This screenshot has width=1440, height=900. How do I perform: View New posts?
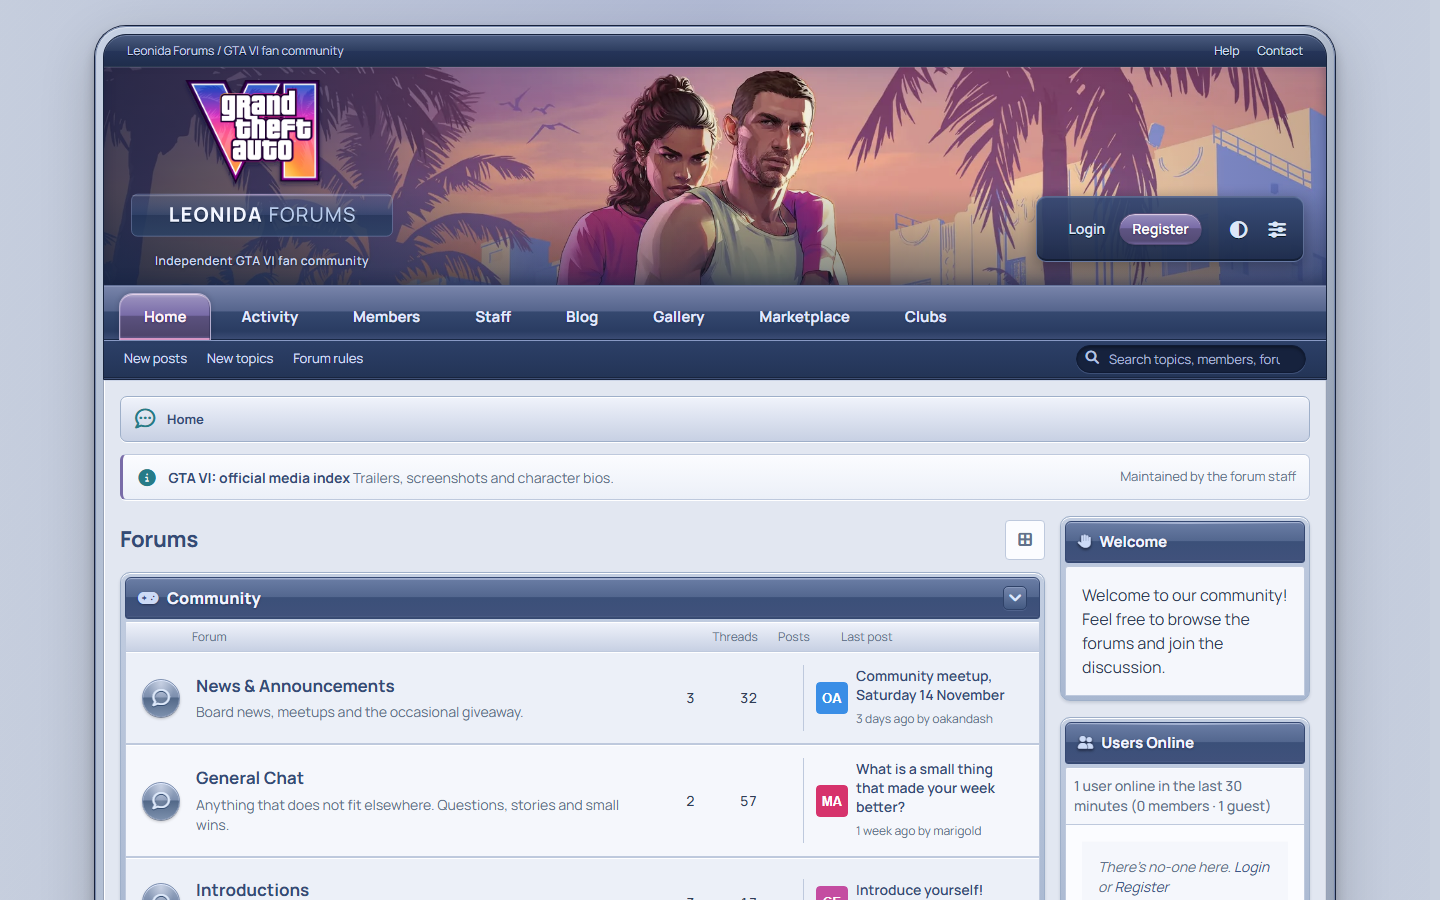pyautogui.click(x=155, y=358)
